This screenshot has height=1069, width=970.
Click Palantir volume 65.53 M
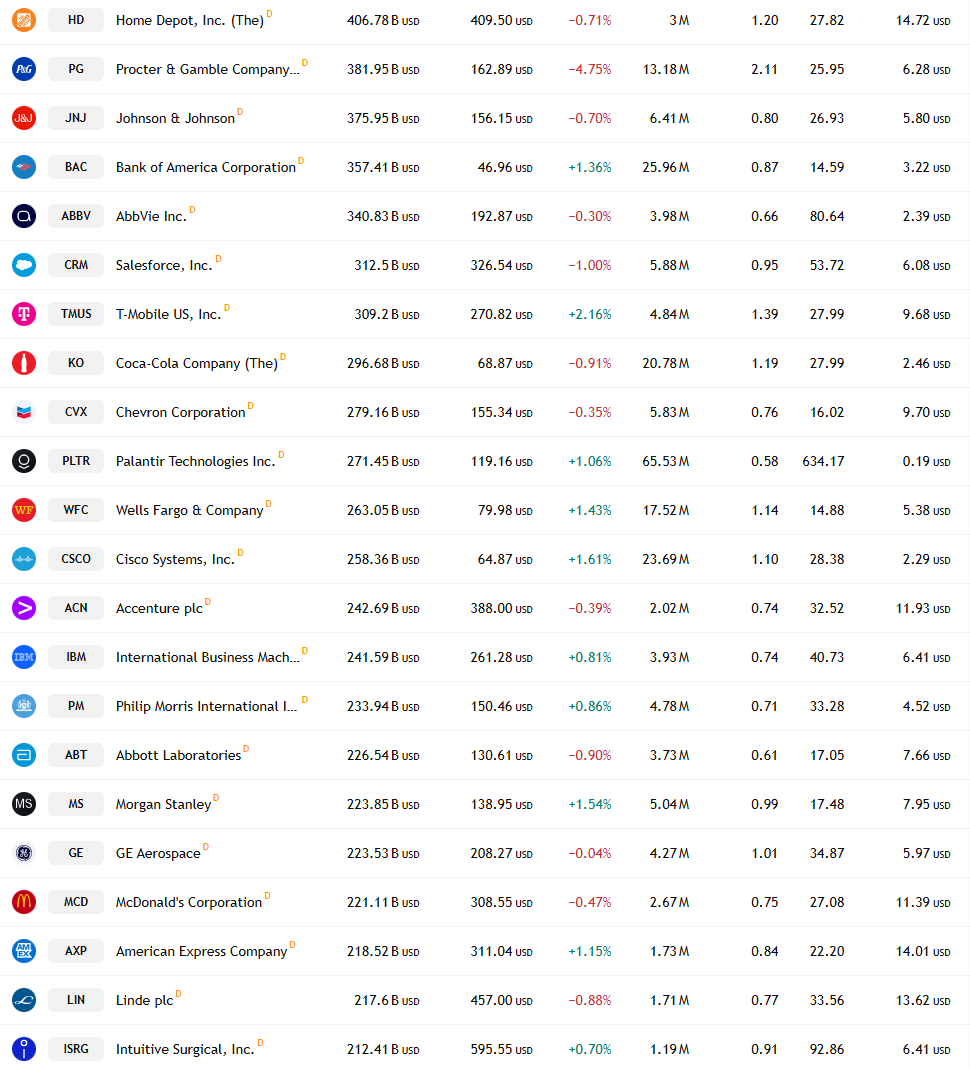pos(666,462)
